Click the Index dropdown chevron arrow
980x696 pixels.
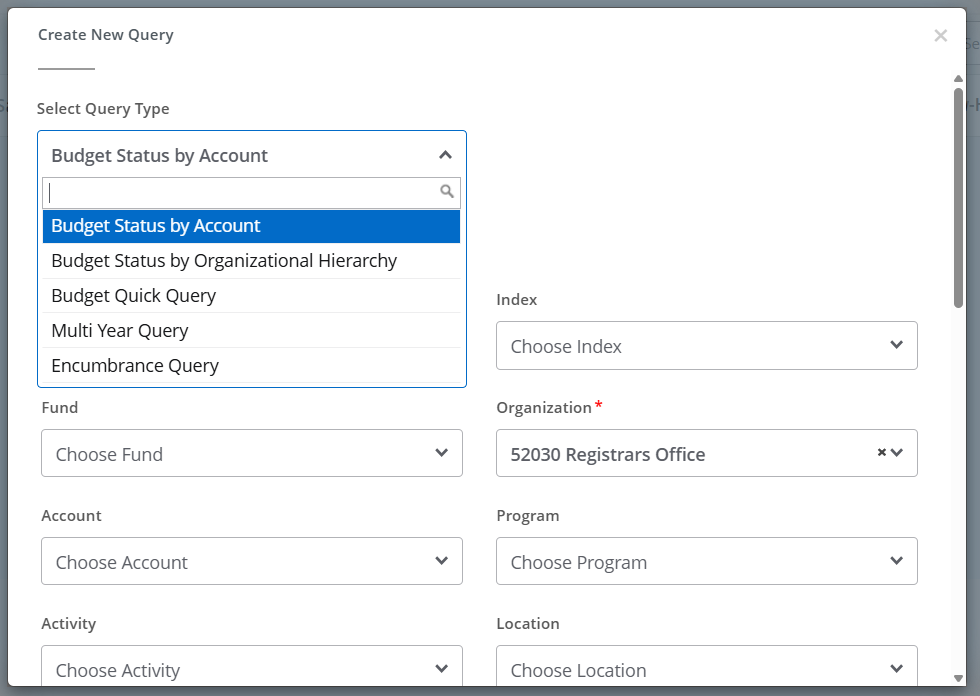tap(896, 345)
